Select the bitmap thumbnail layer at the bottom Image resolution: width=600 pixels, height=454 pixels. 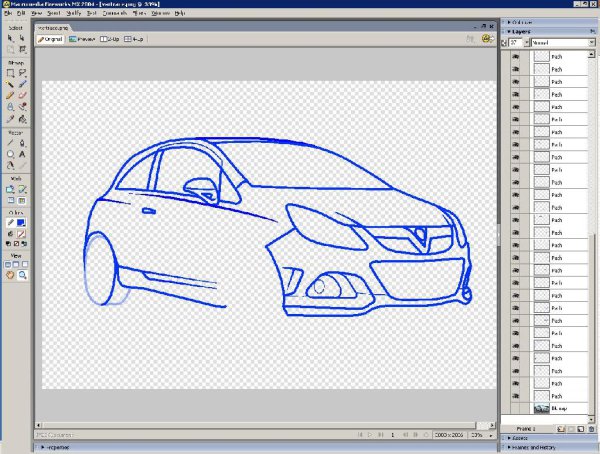coord(544,409)
